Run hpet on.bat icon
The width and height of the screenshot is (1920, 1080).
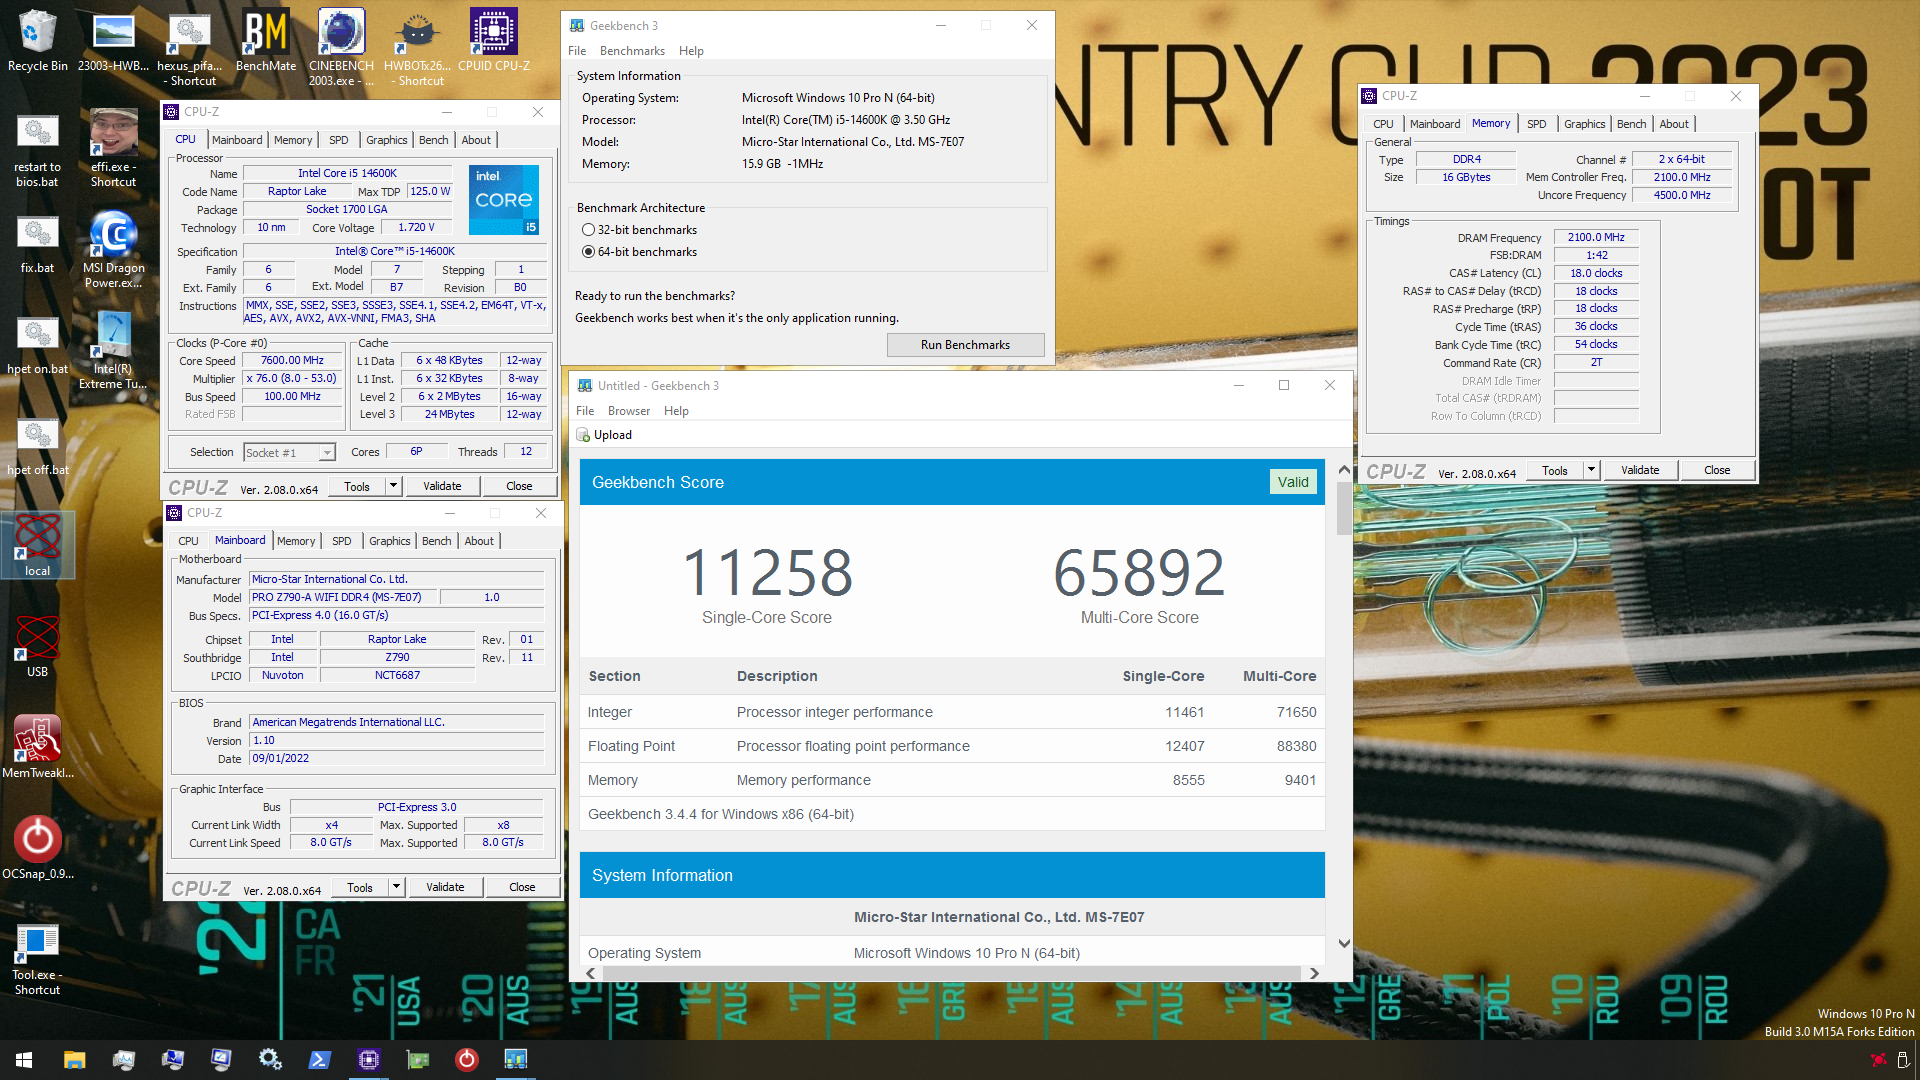click(x=37, y=343)
